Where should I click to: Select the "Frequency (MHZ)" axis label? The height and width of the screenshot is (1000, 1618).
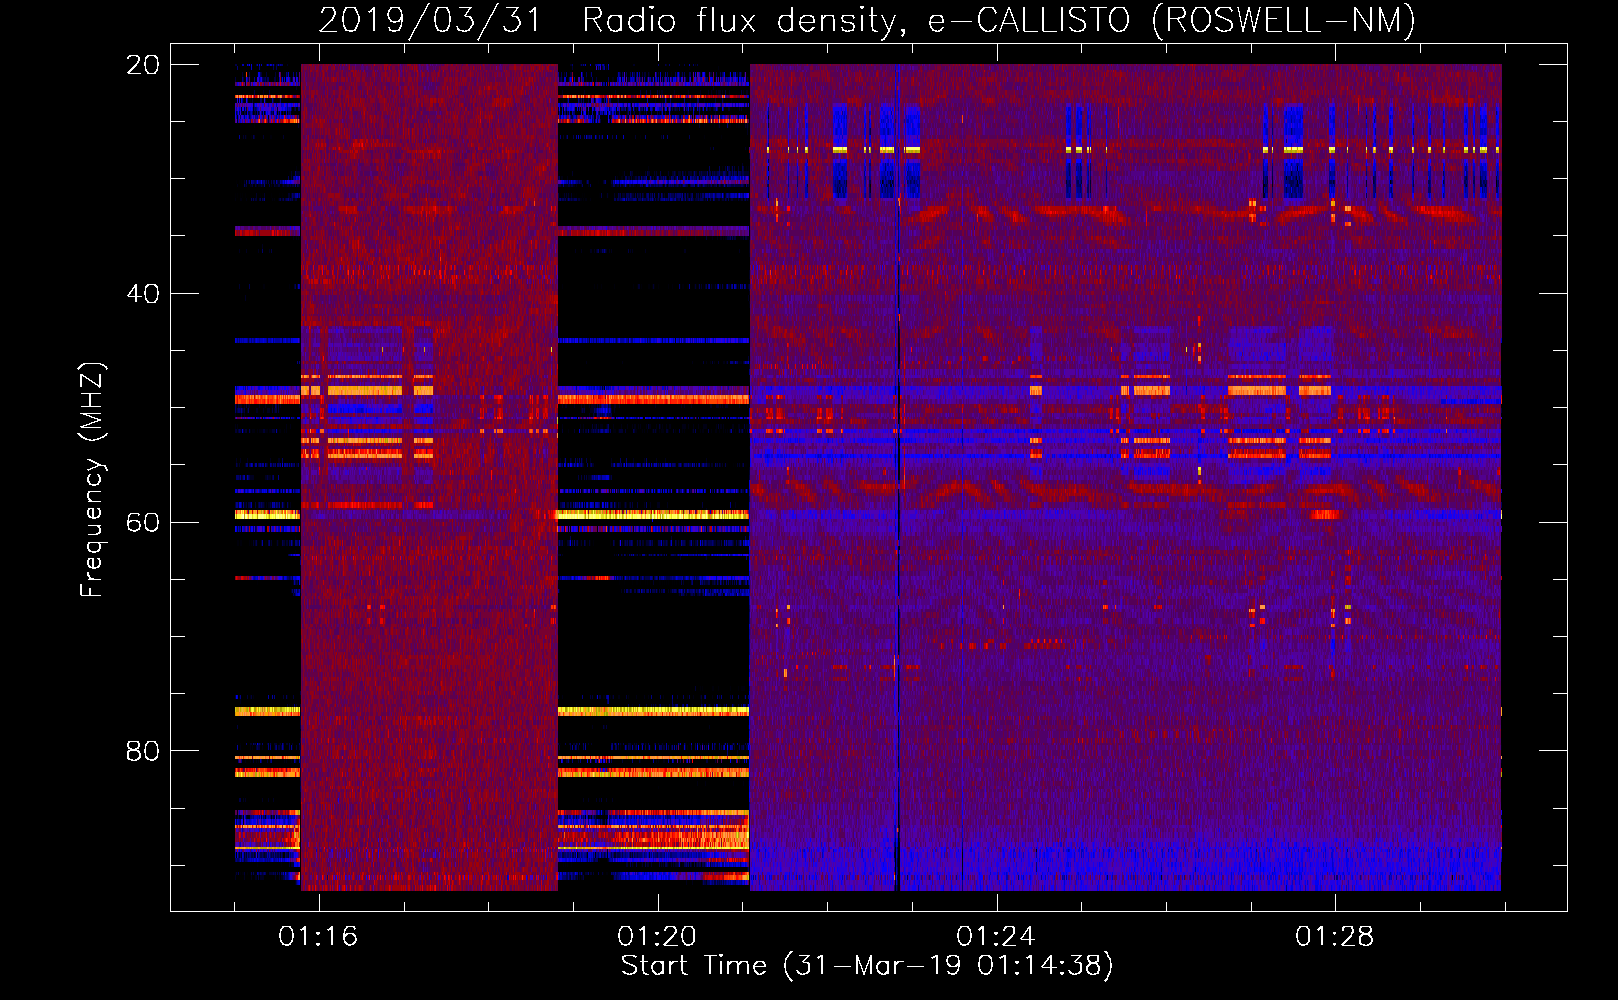pyautogui.click(x=92, y=480)
